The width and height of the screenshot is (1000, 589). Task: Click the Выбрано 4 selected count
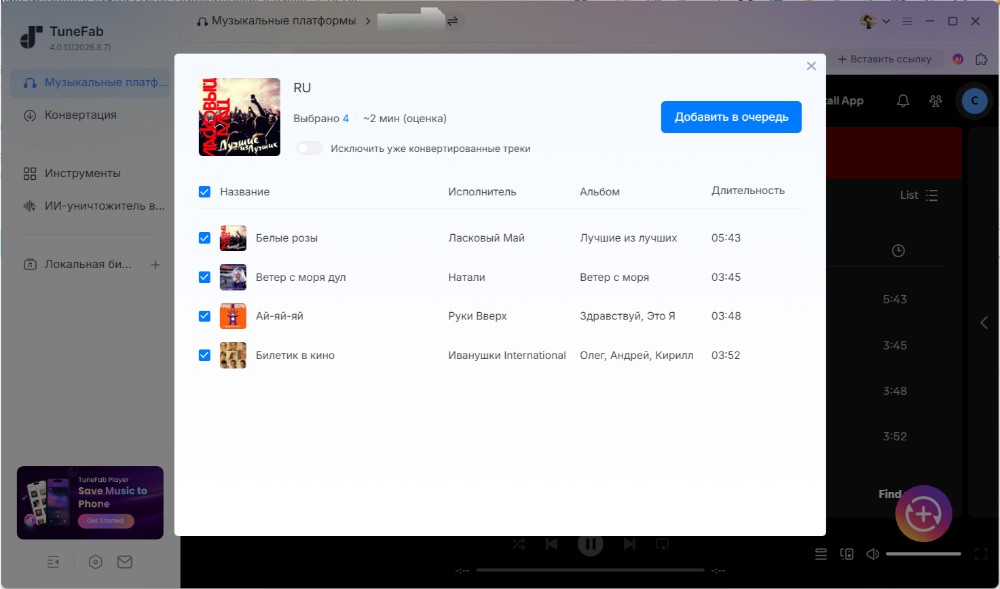(x=321, y=119)
